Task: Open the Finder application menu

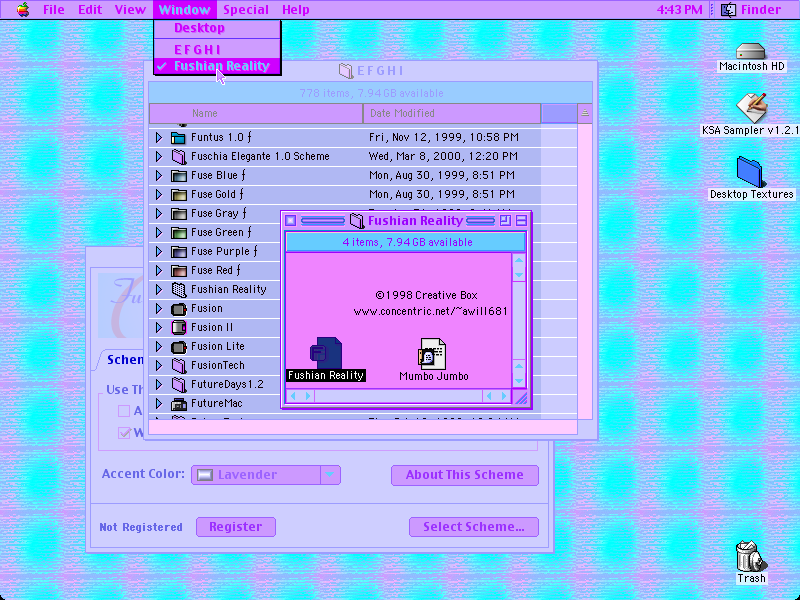Action: 751,10
